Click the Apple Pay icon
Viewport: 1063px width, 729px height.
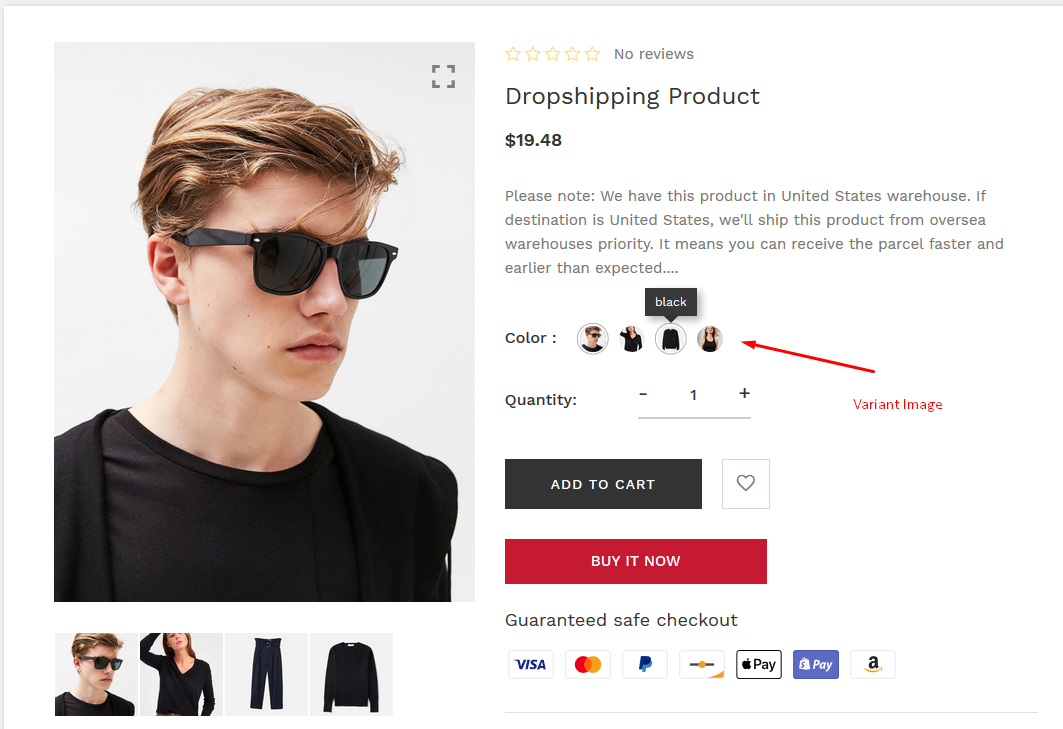(x=759, y=665)
